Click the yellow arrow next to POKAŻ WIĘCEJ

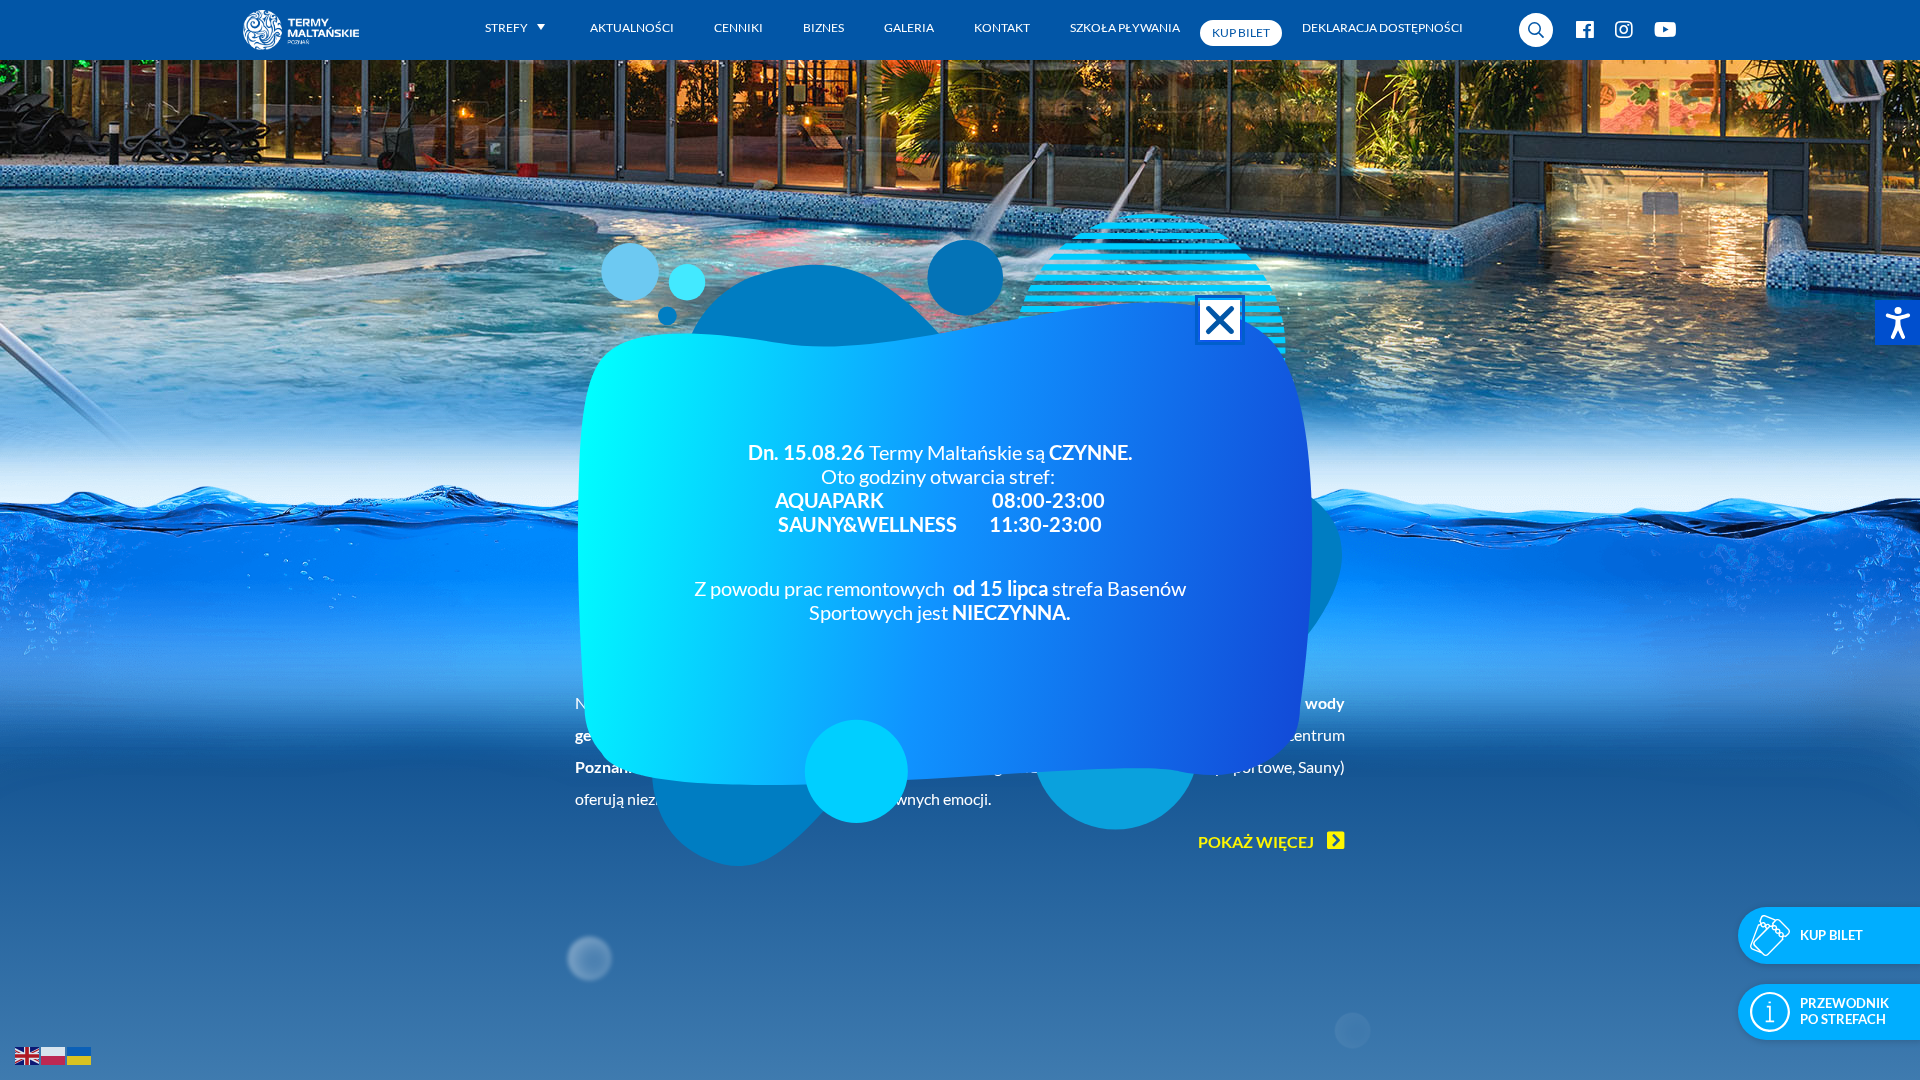coord(1336,840)
